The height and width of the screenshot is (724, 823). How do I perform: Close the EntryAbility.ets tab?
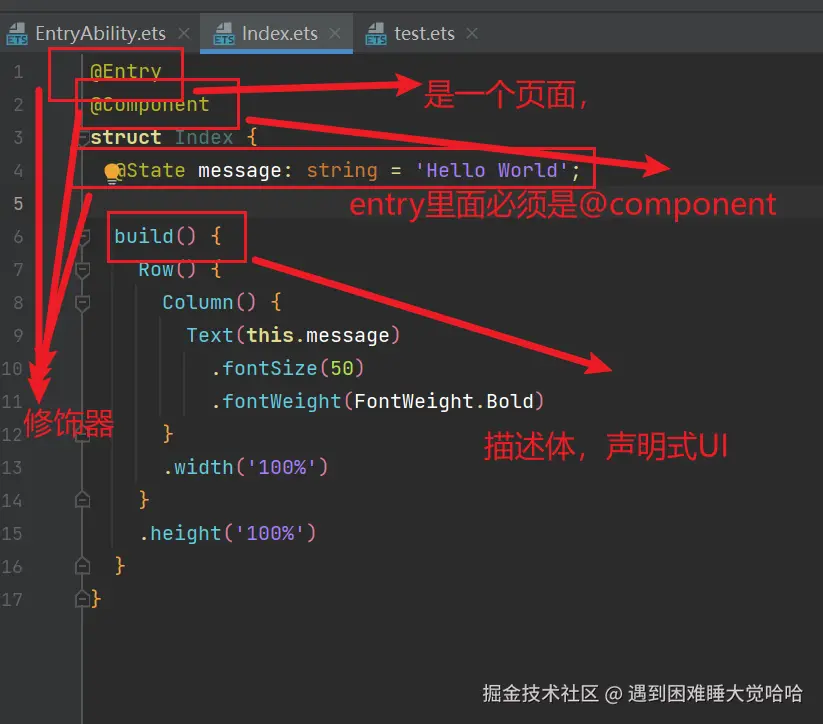coord(183,33)
